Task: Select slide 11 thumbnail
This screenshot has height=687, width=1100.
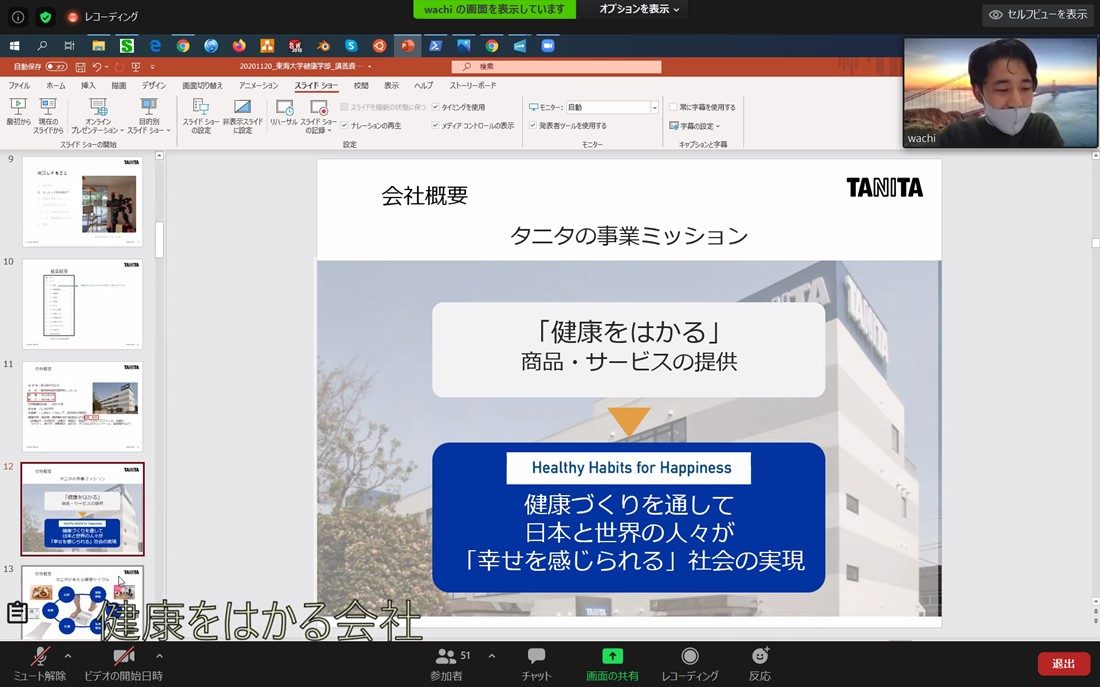Action: (82, 406)
